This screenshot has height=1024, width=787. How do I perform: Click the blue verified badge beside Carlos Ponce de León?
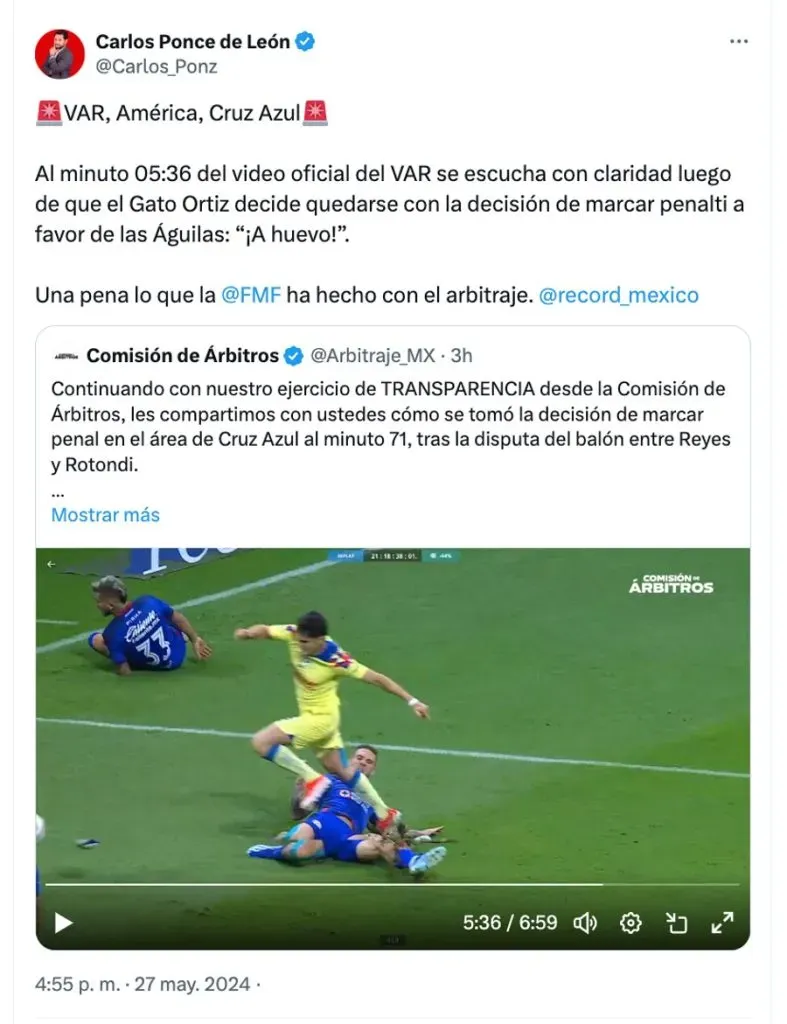pyautogui.click(x=304, y=41)
